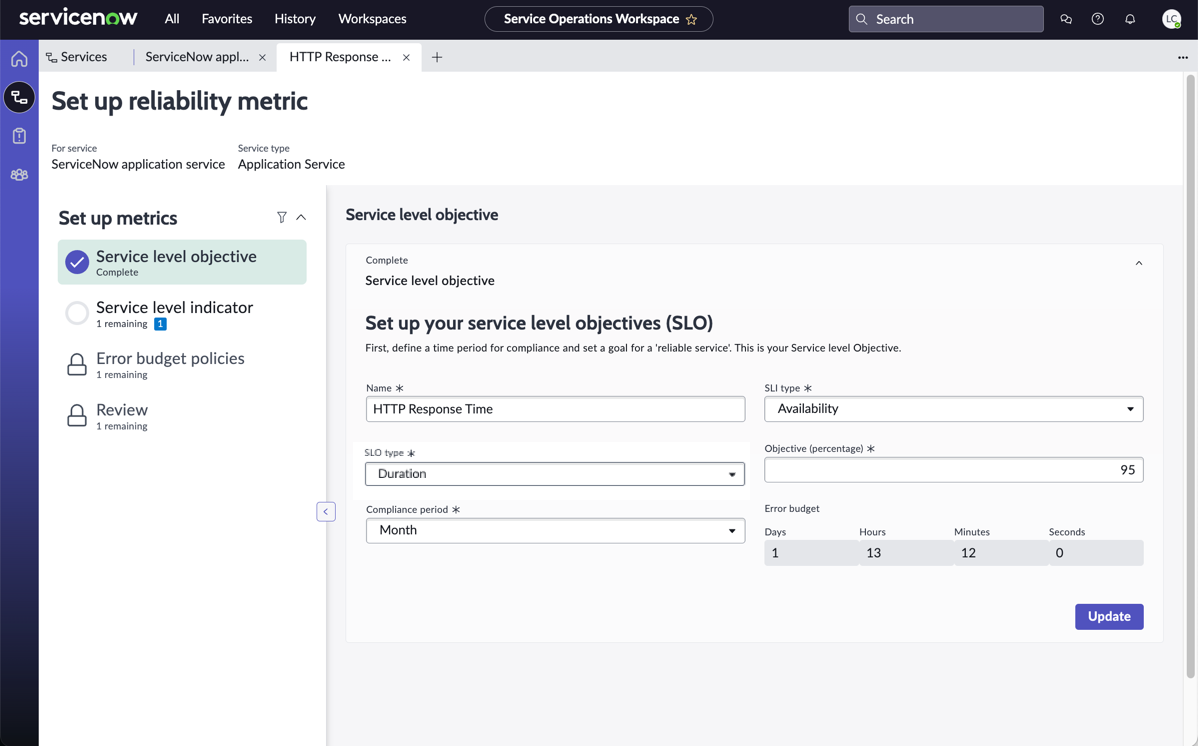
Task: Click the Error budget Days field
Action: [x=811, y=553]
